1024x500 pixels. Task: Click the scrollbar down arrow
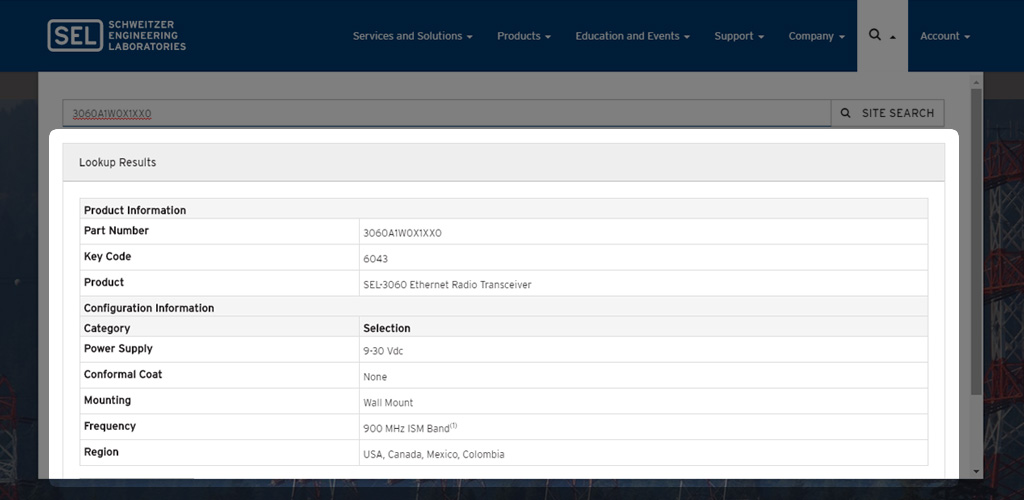976,471
